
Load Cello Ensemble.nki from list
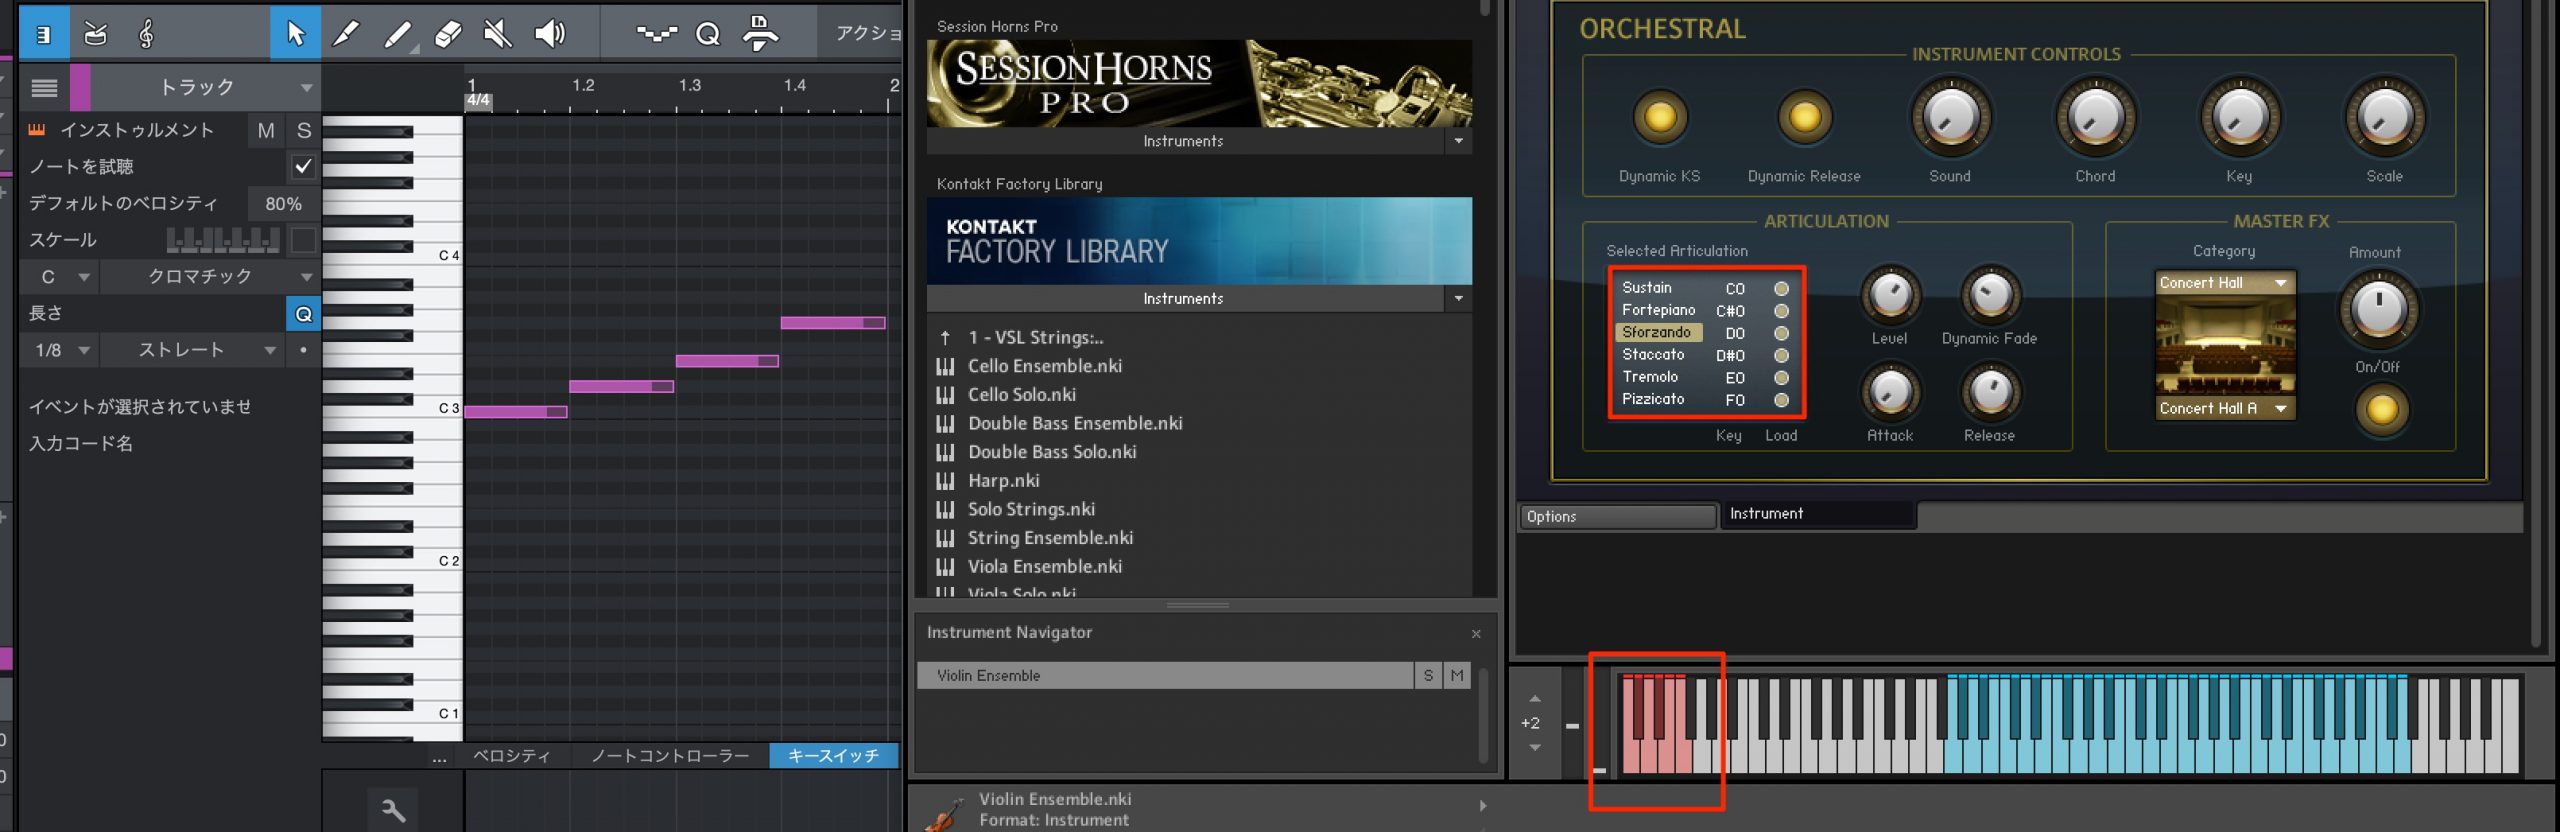[x=1044, y=366]
